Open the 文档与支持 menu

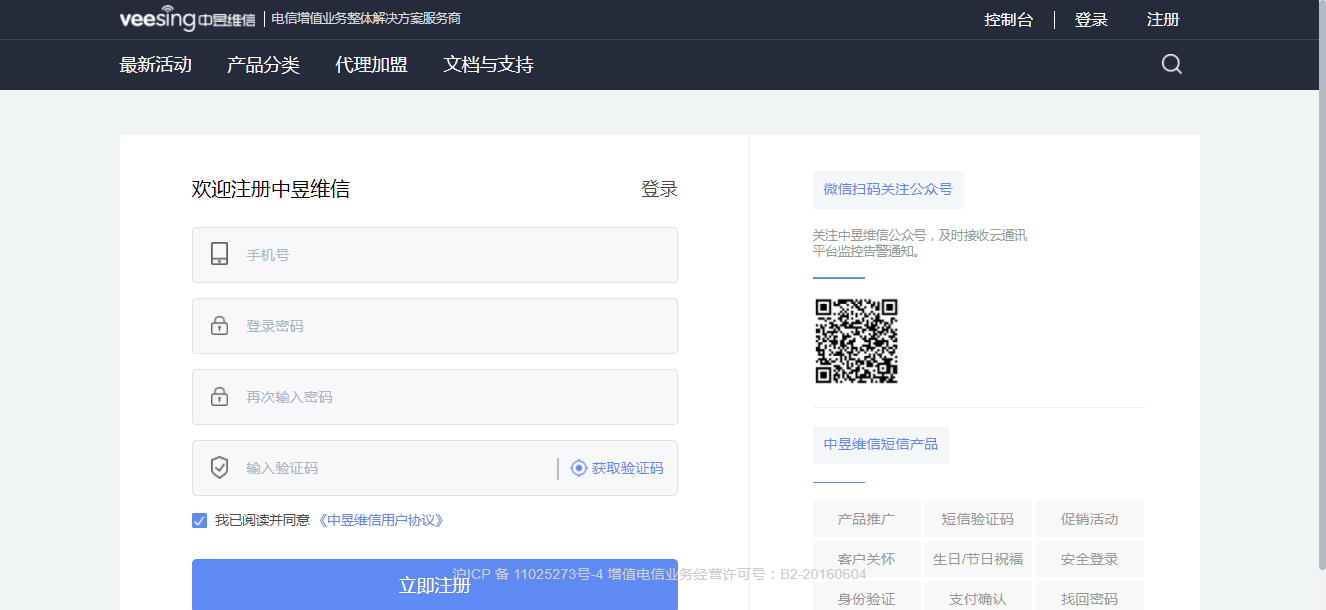click(488, 65)
